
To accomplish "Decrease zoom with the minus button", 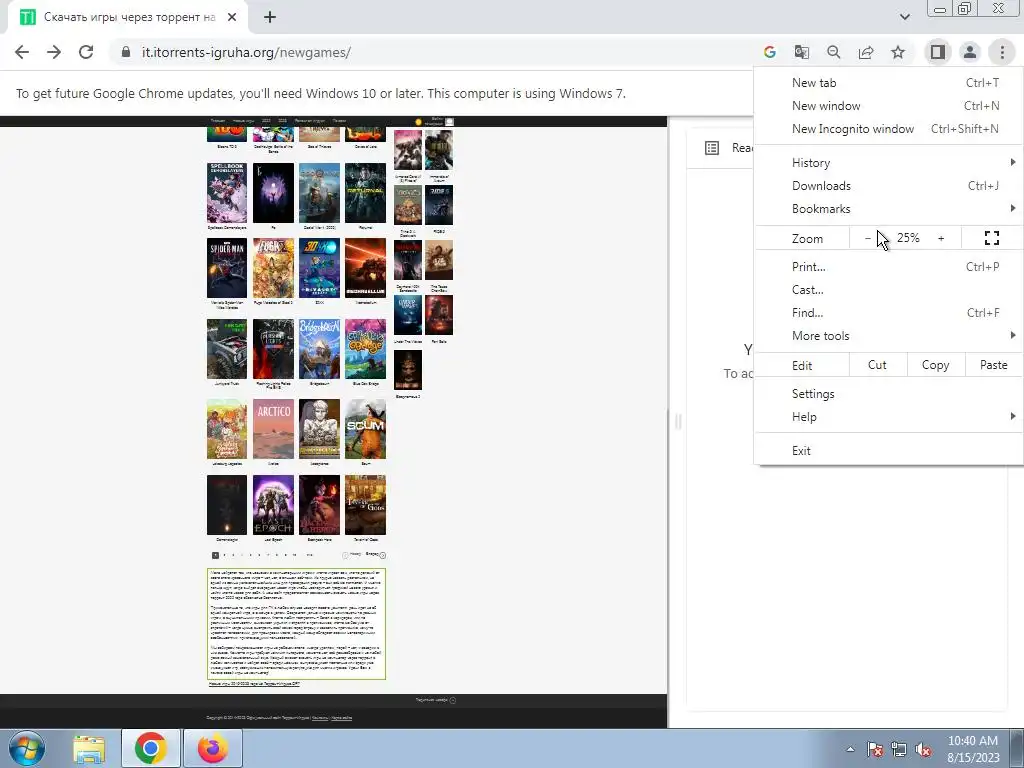I will [867, 238].
